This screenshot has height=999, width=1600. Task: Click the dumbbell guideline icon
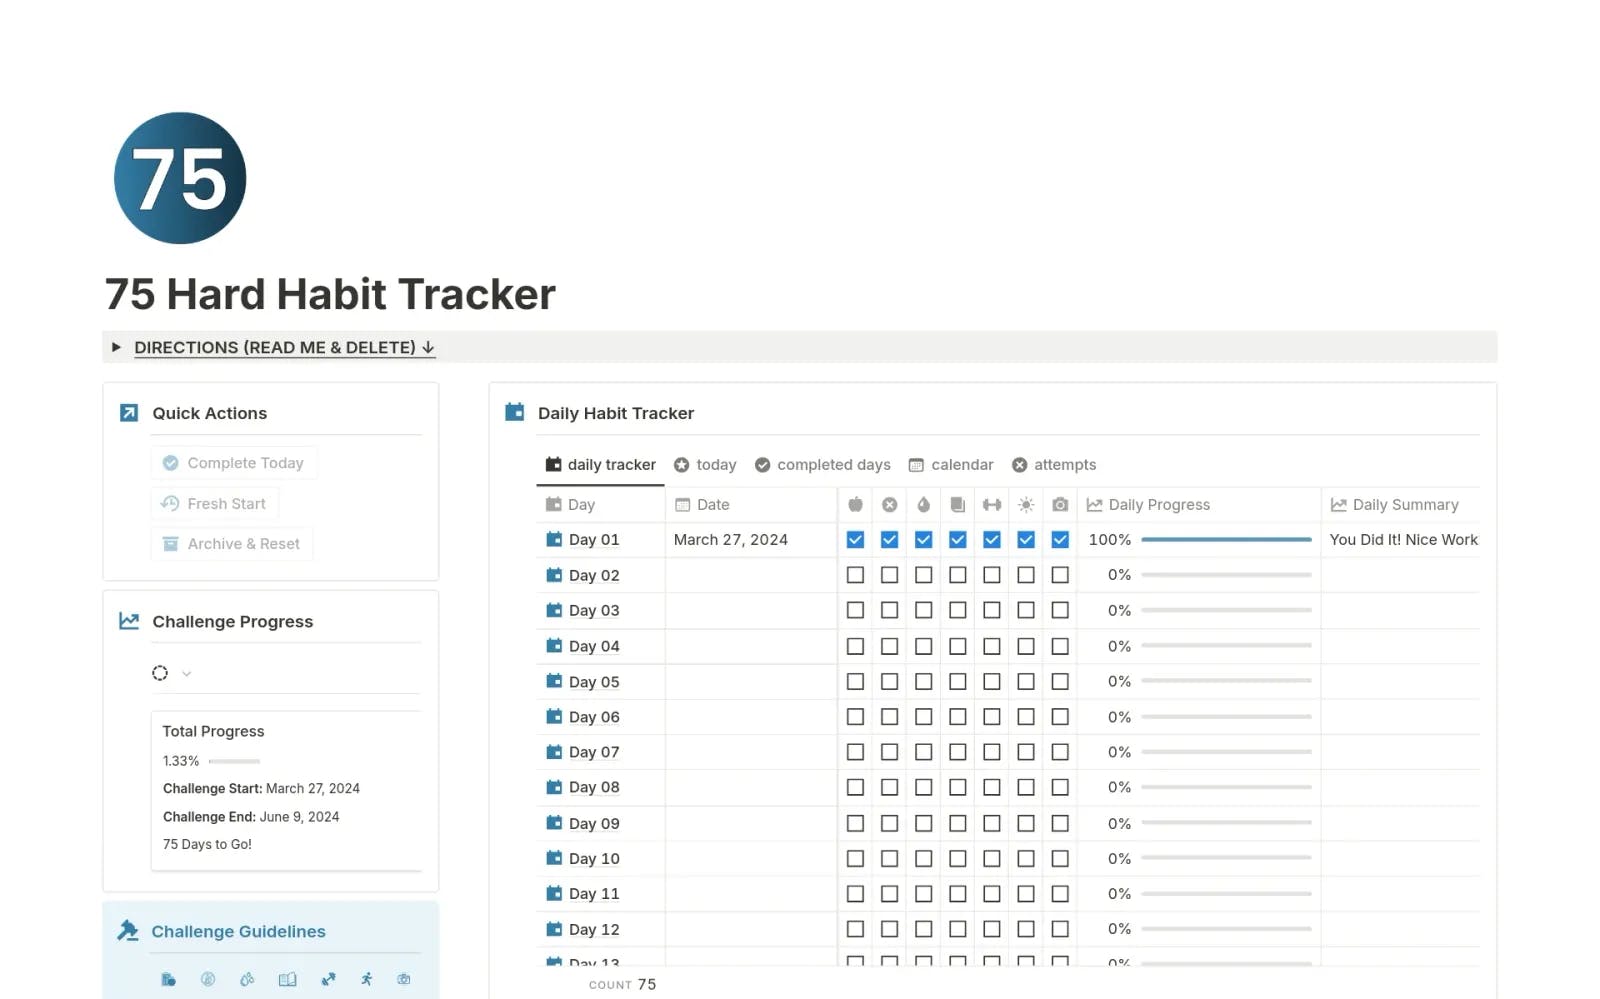tap(328, 979)
